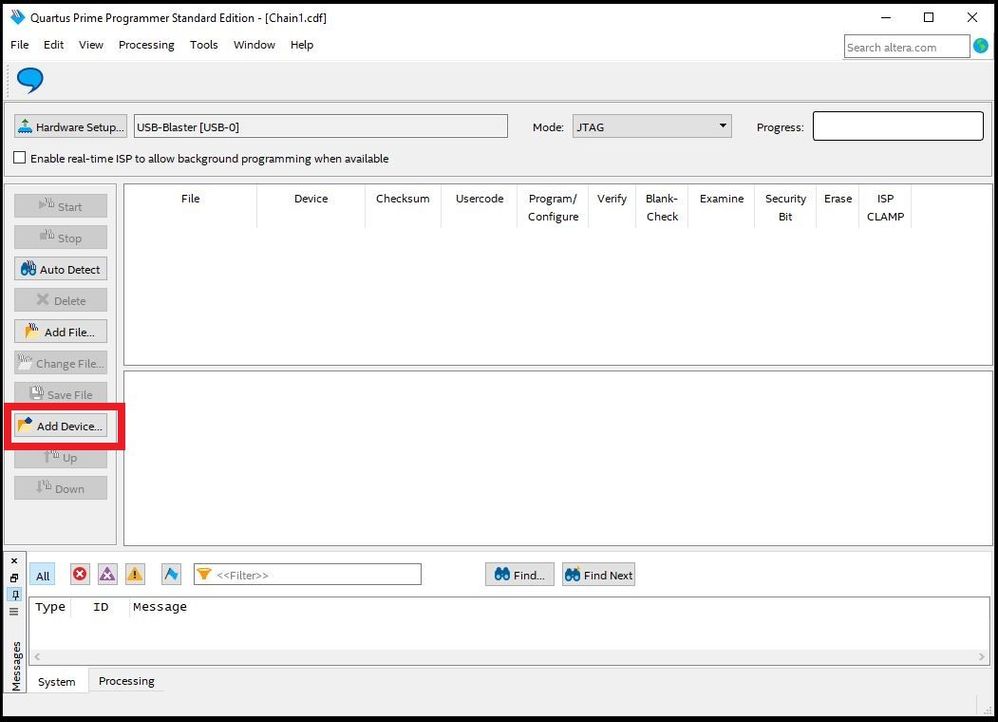Screen dimensions: 998x722
Task: Show All messages filter
Action: 43,576
